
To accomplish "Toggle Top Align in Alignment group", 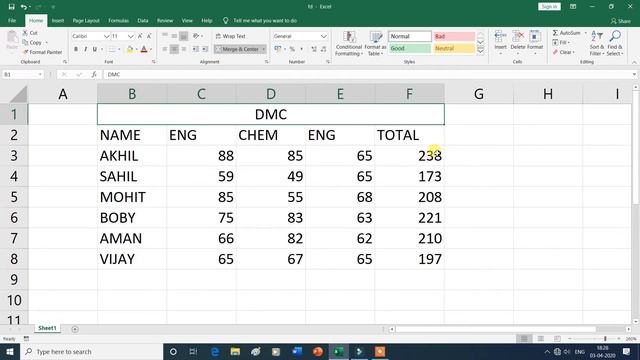I will pos(165,36).
